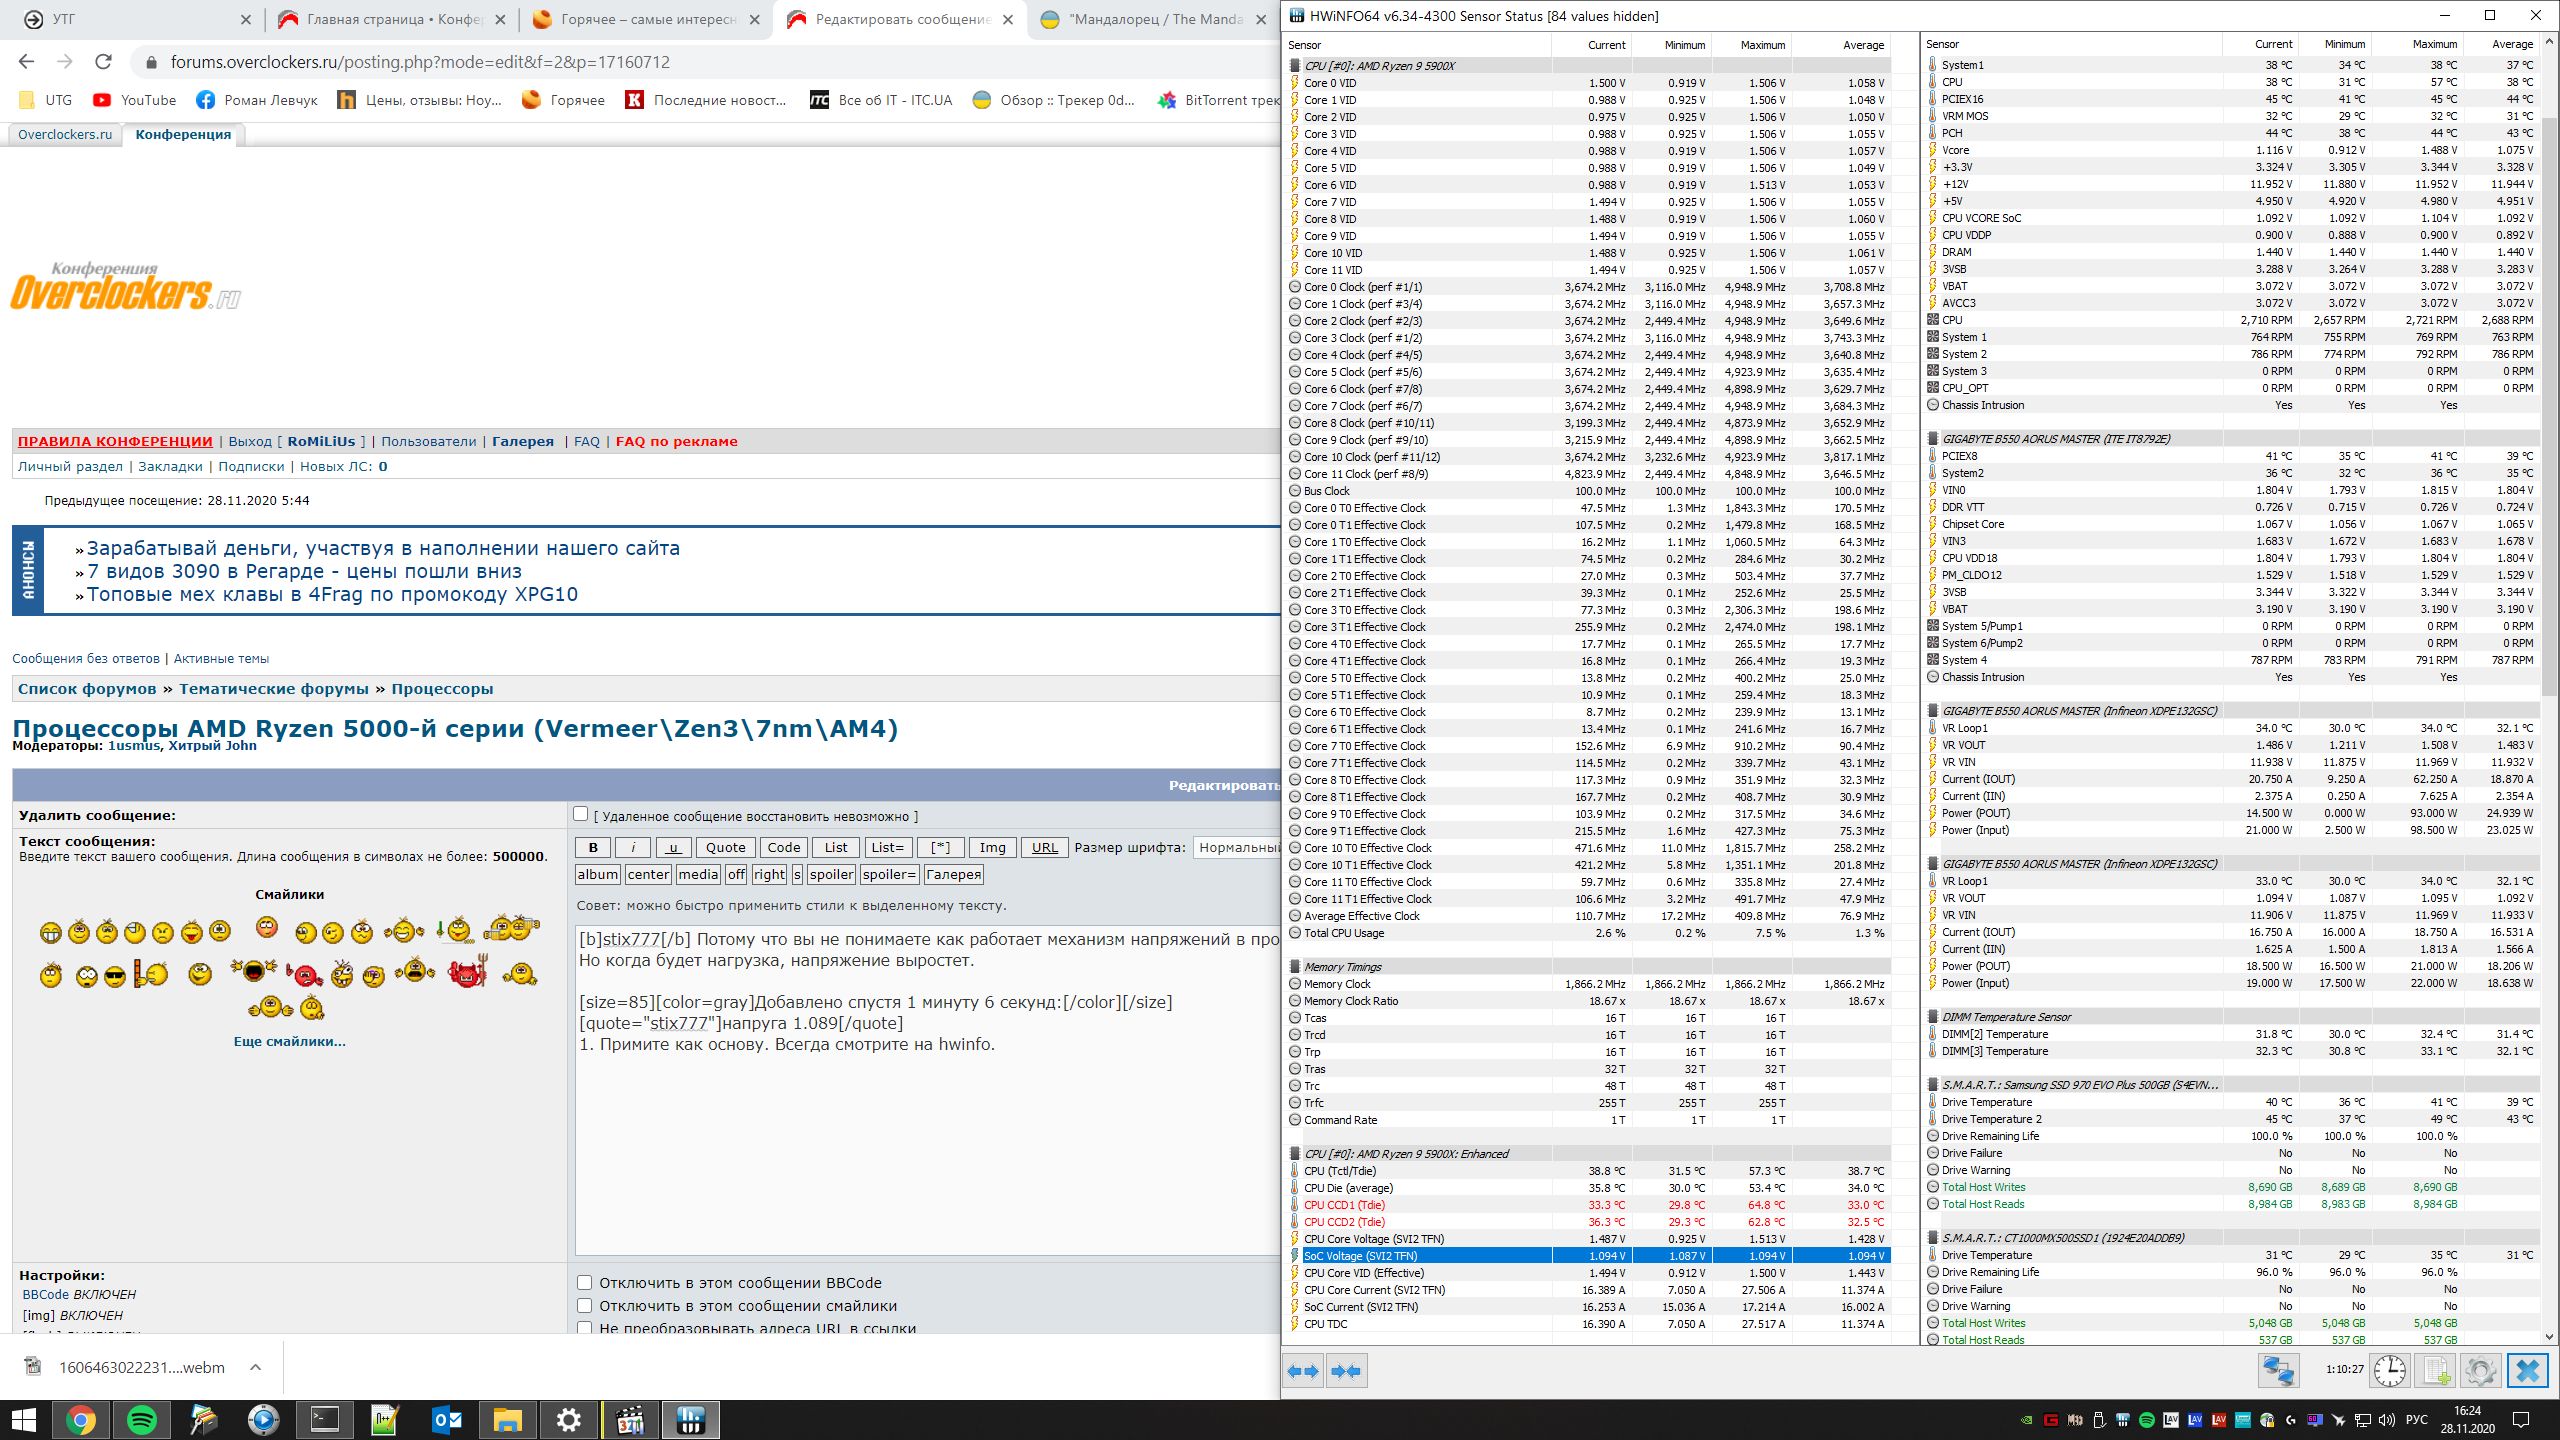This screenshot has width=2560, height=1440.
Task: Open HWiNFO sensor settings gear
Action: coord(2480,1370)
